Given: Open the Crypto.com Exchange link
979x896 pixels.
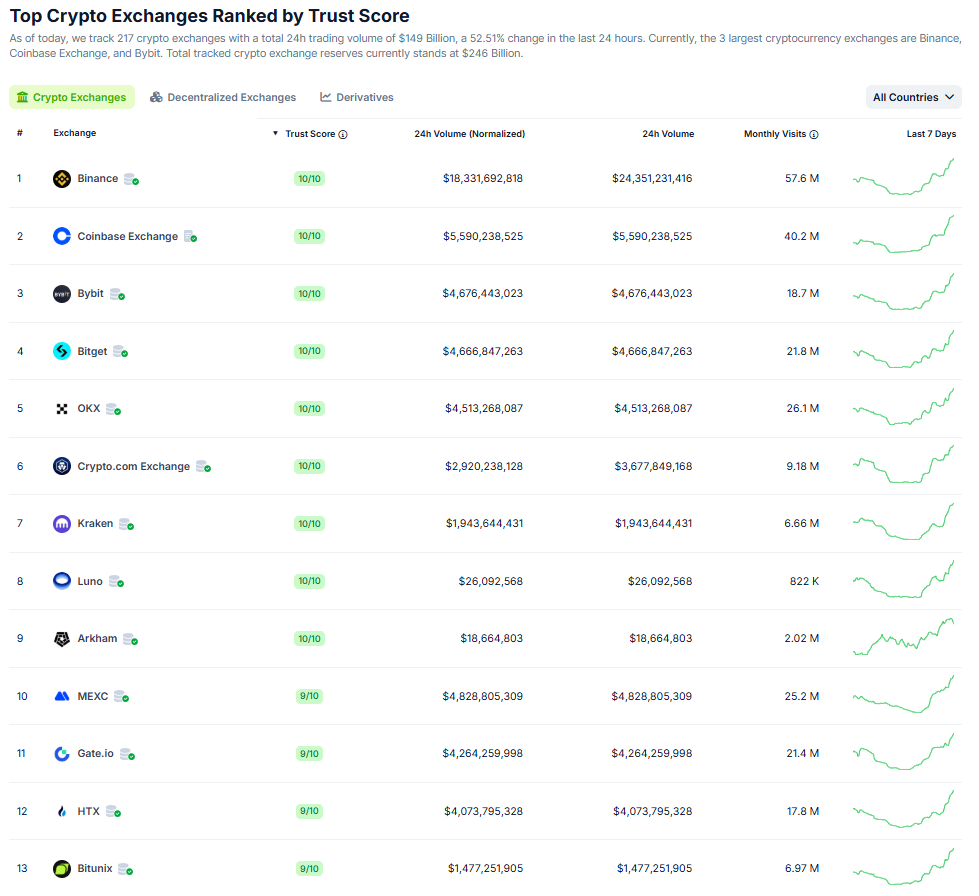Looking at the screenshot, I should pos(134,466).
